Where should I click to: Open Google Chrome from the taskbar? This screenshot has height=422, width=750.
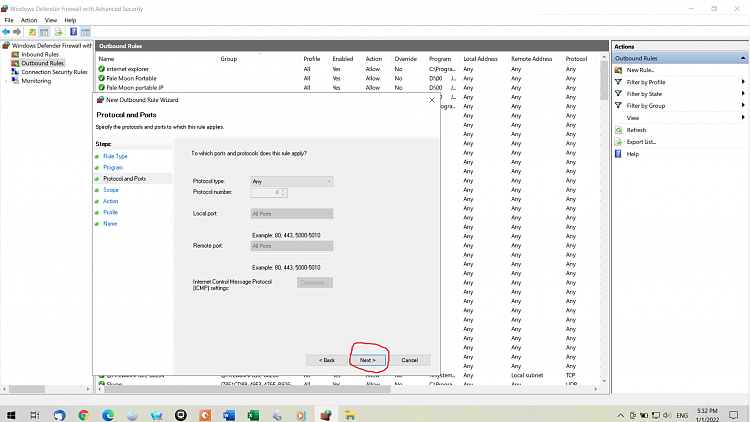click(x=84, y=415)
